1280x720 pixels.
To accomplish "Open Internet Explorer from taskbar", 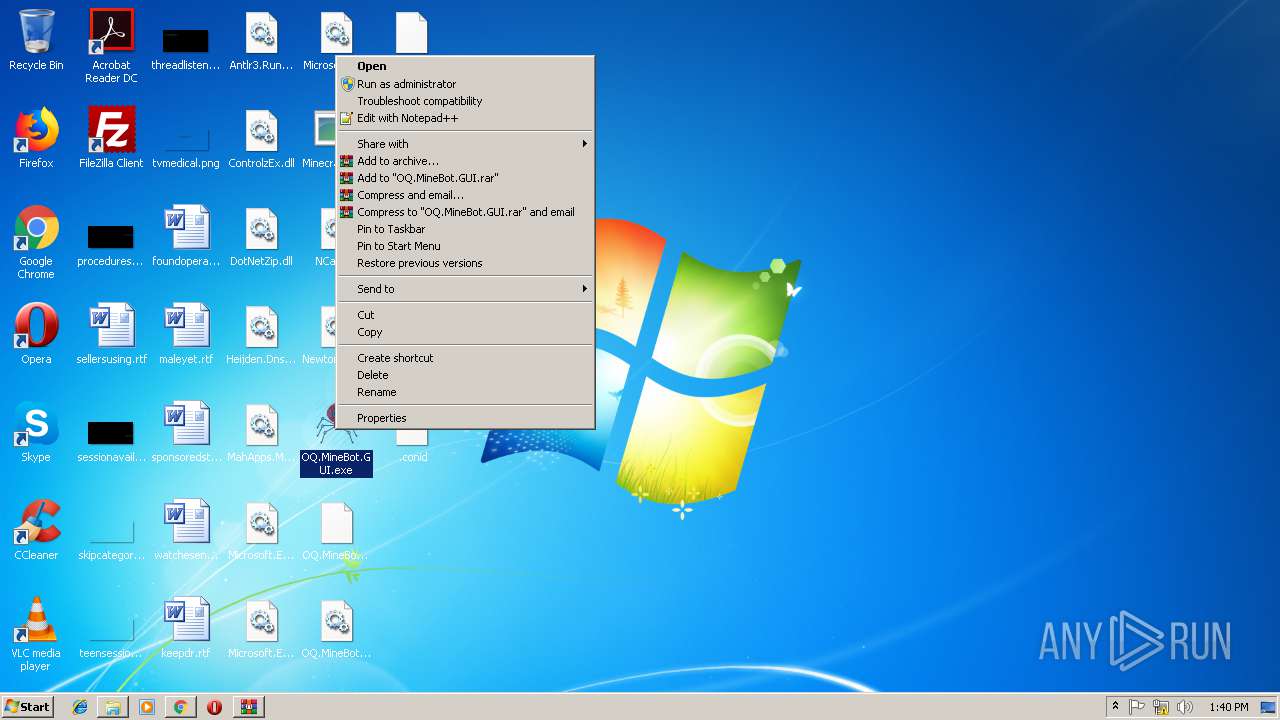I will pyautogui.click(x=80, y=707).
